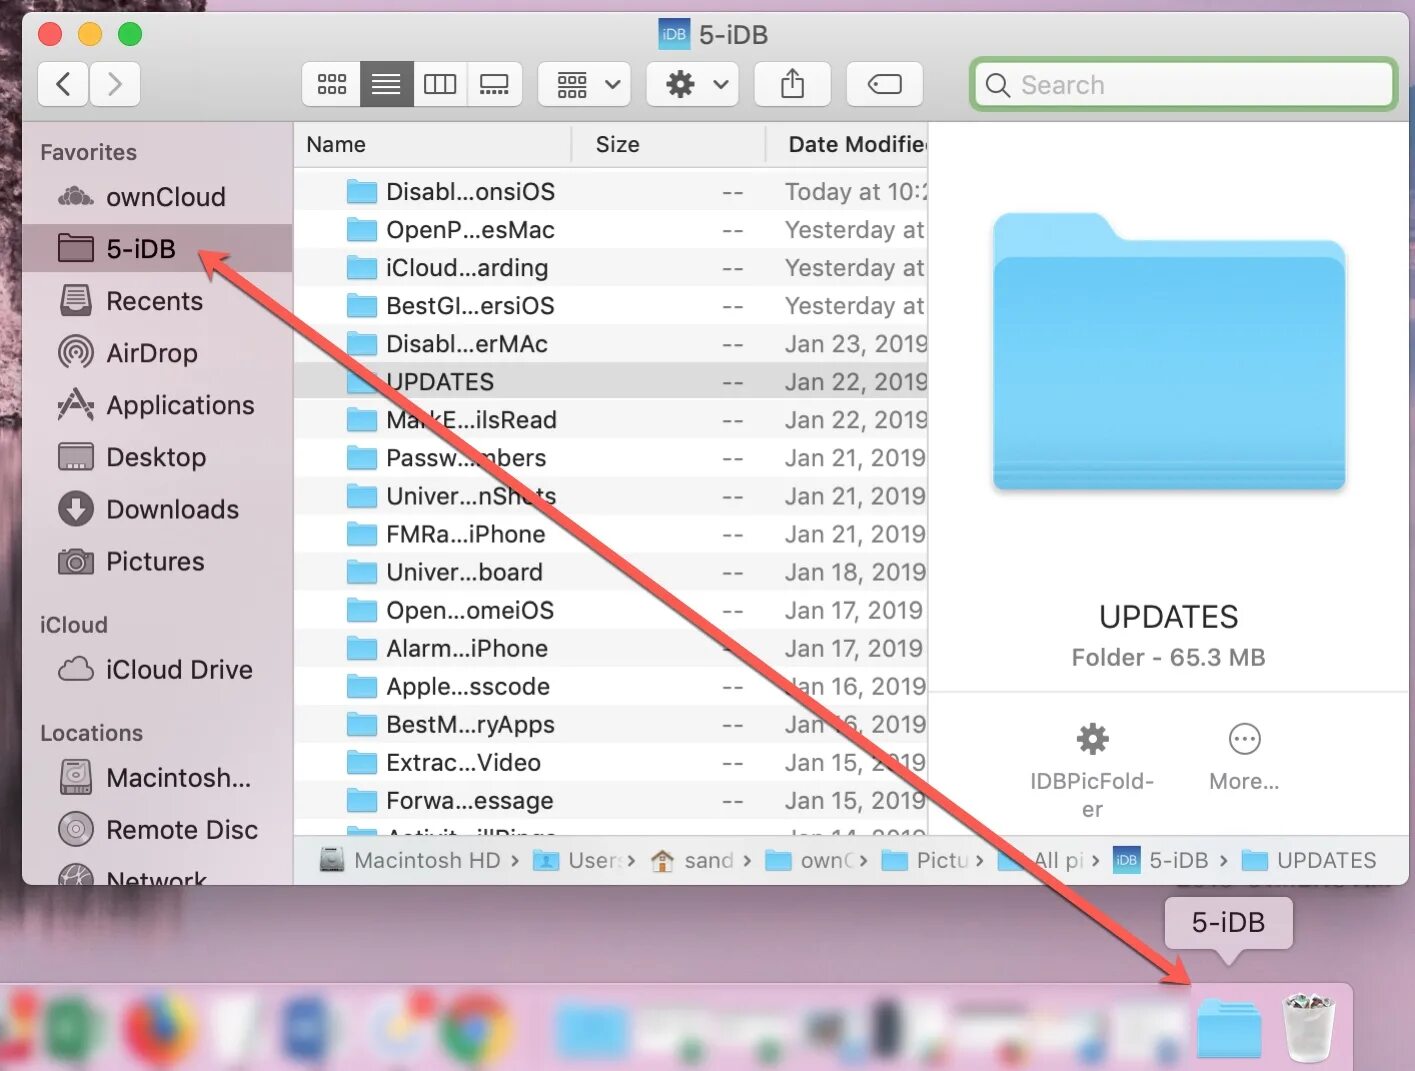The width and height of the screenshot is (1415, 1071).
Task: Select the BestM...ryApps folder row
Action: 611,724
